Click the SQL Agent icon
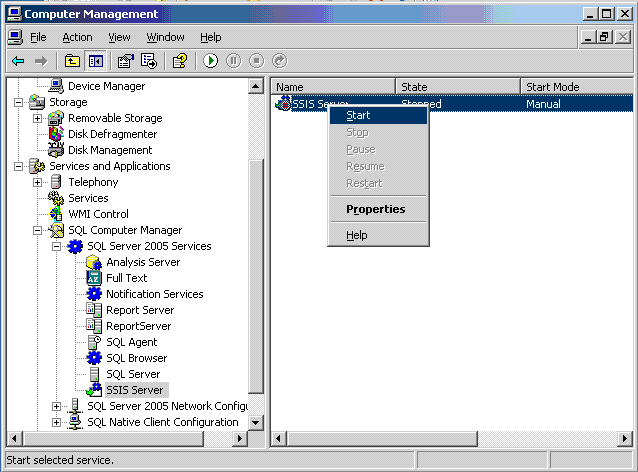 point(94,342)
